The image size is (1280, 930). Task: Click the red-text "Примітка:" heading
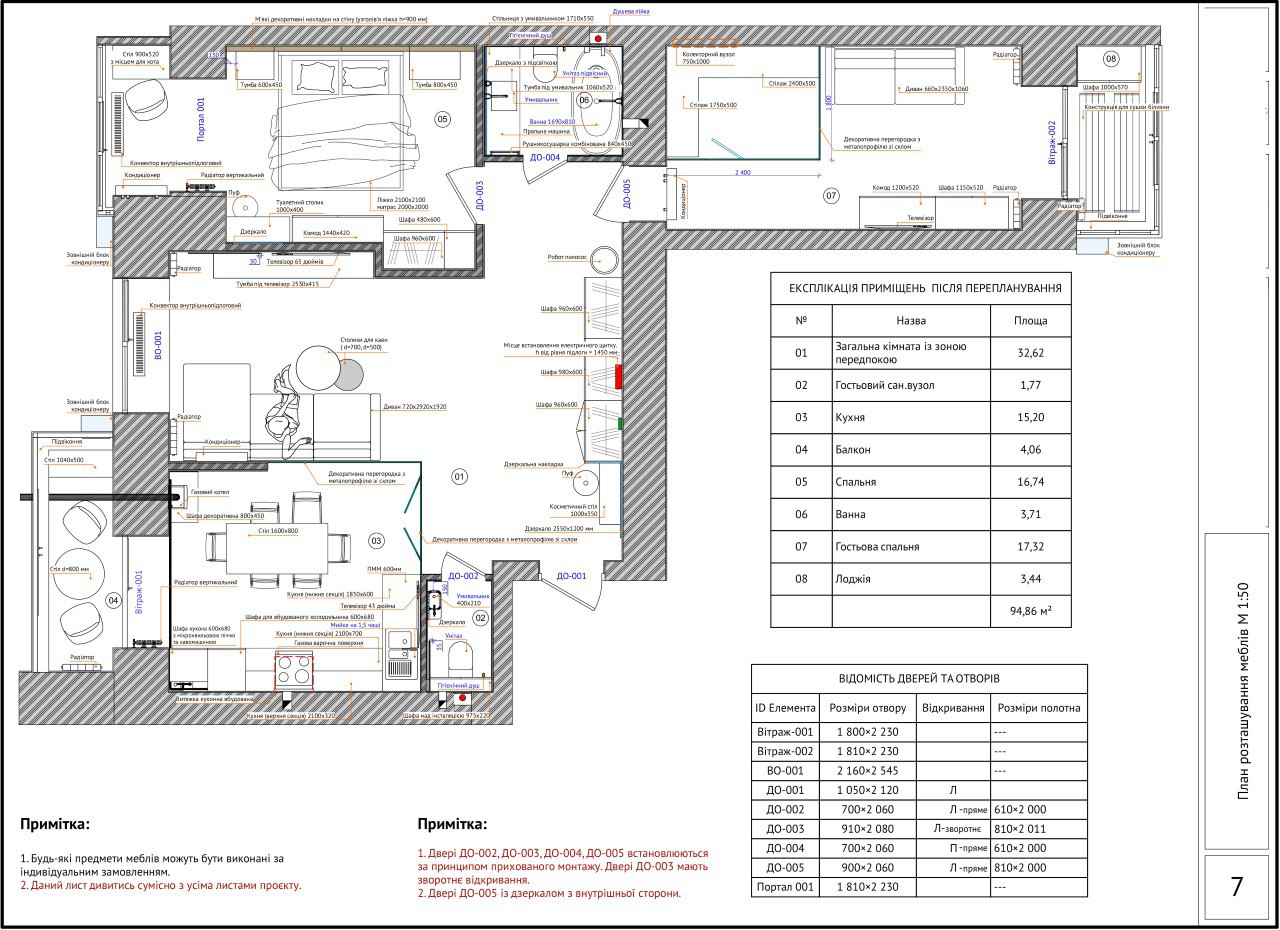coord(452,825)
